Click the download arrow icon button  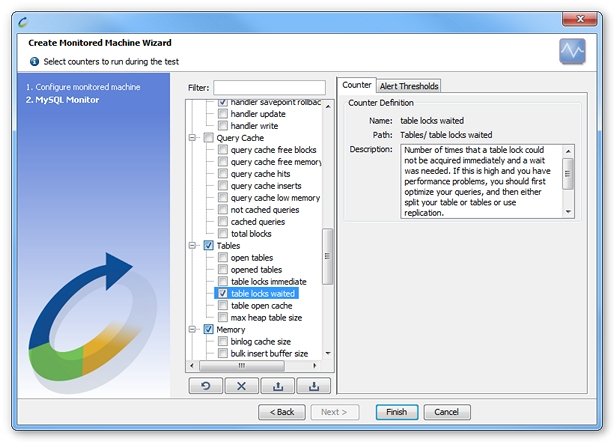(x=314, y=386)
